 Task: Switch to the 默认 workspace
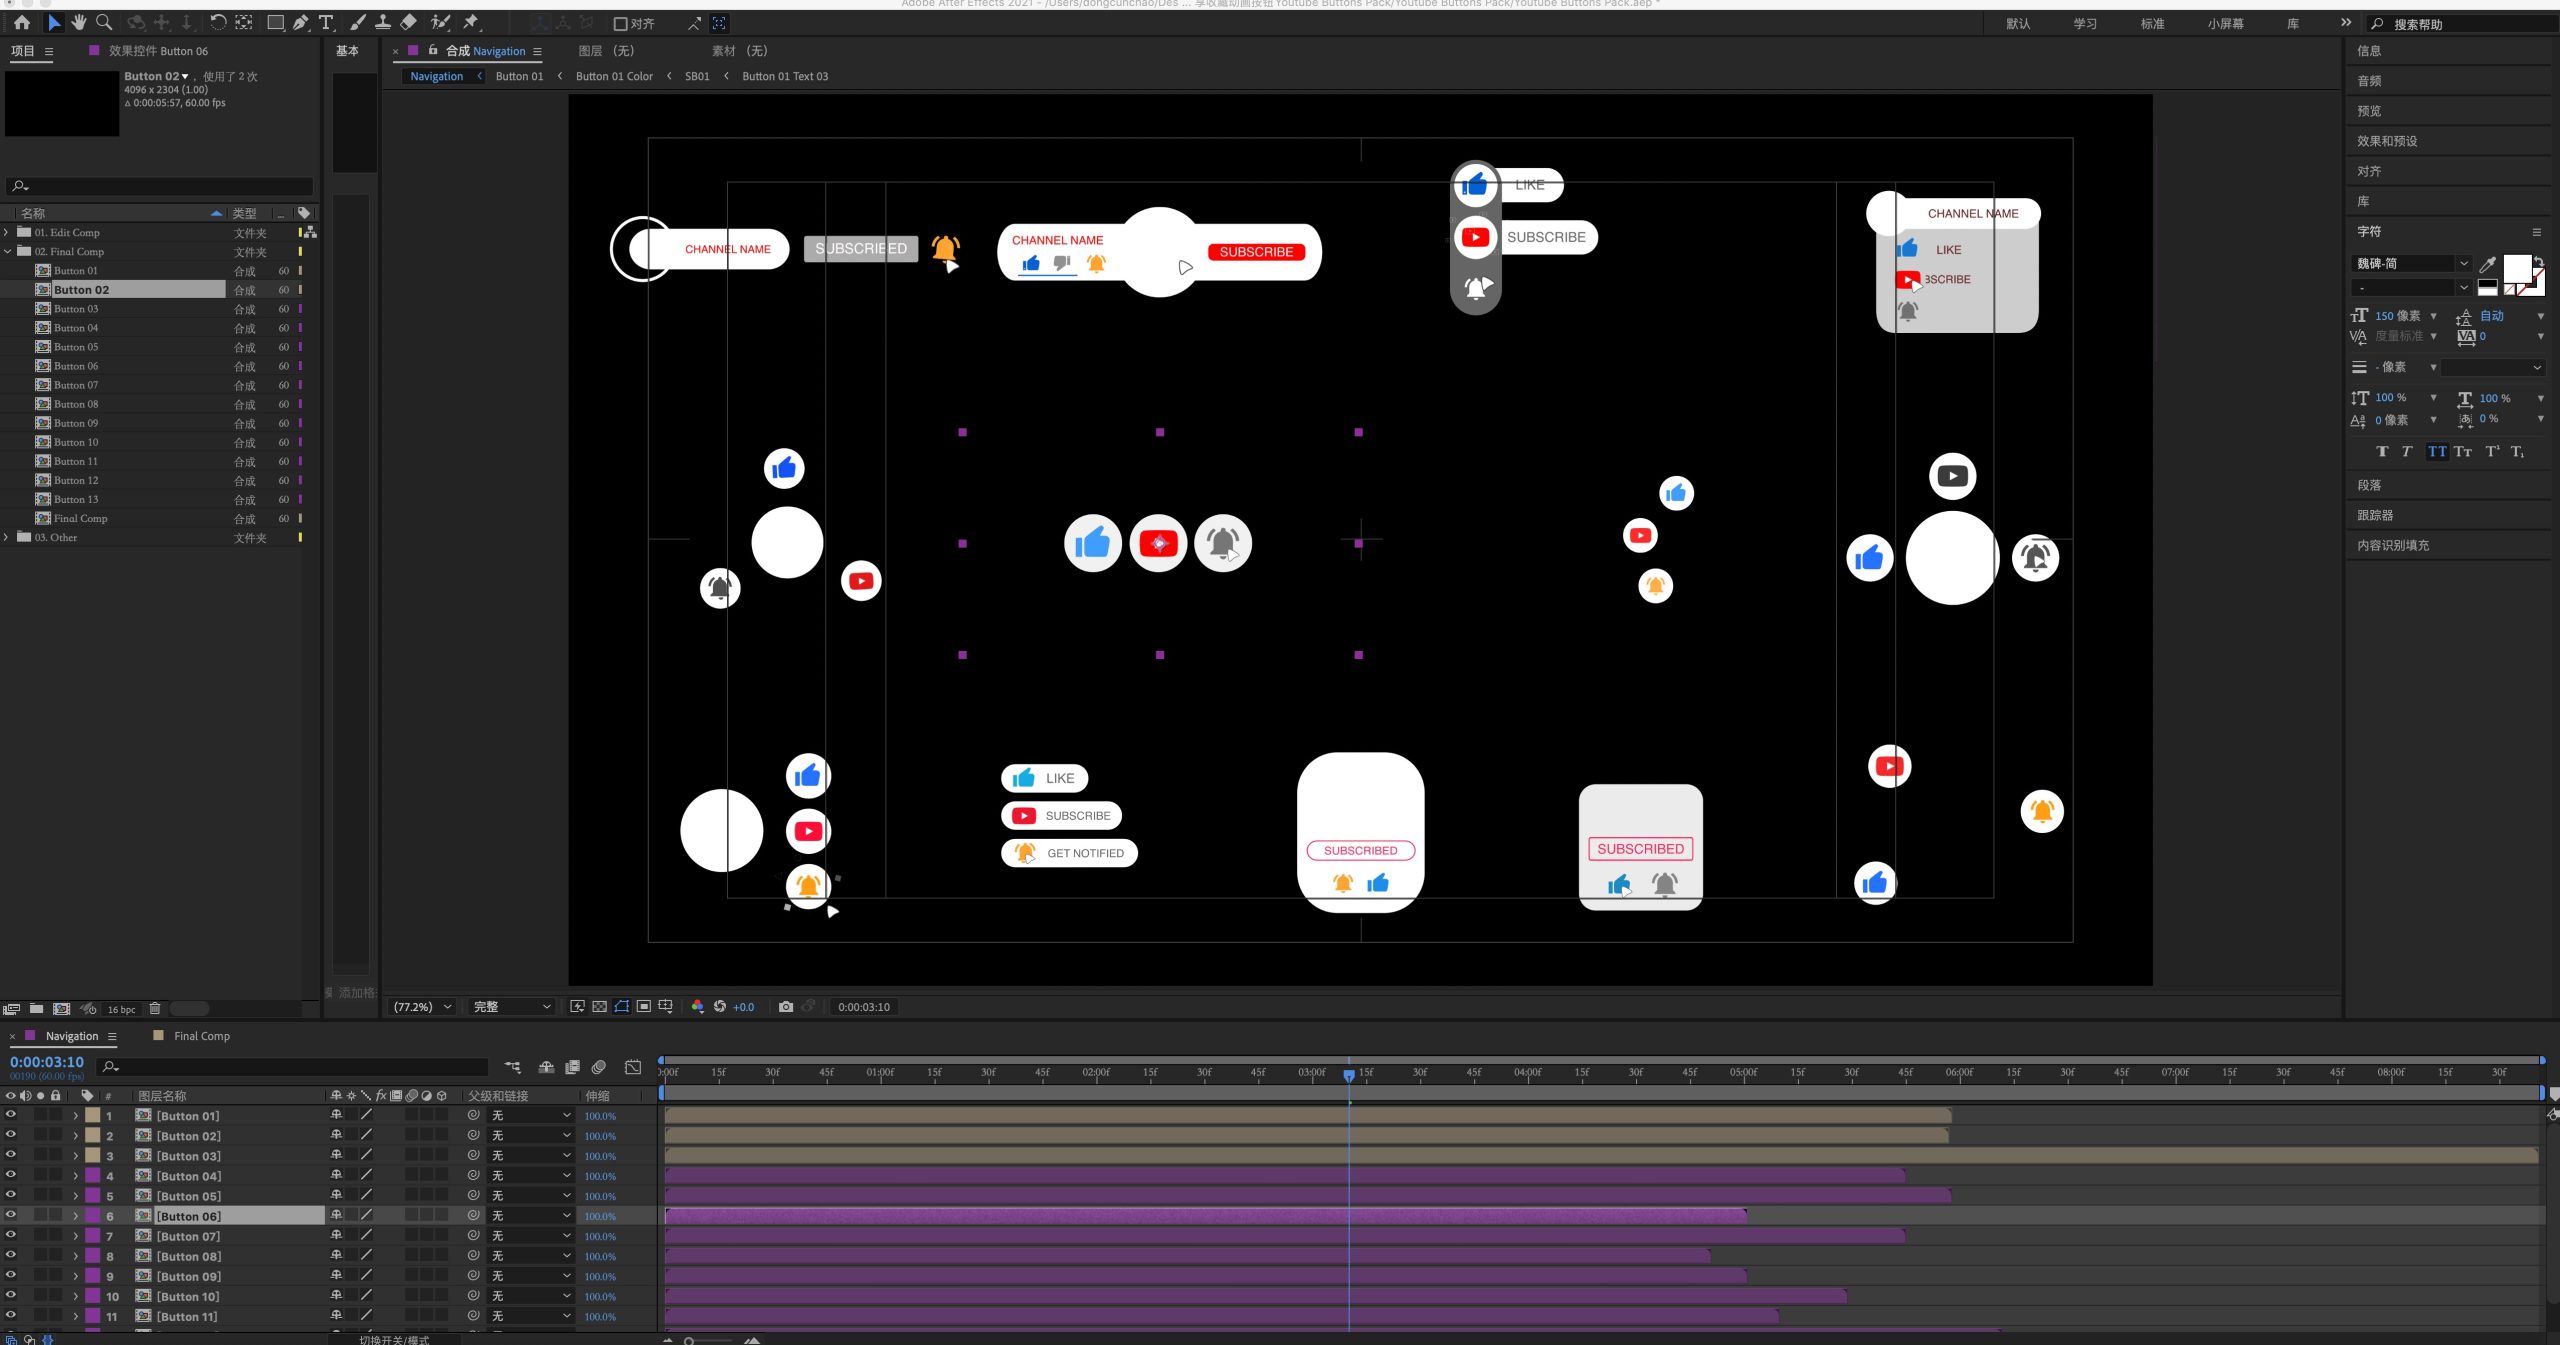[x=2017, y=24]
